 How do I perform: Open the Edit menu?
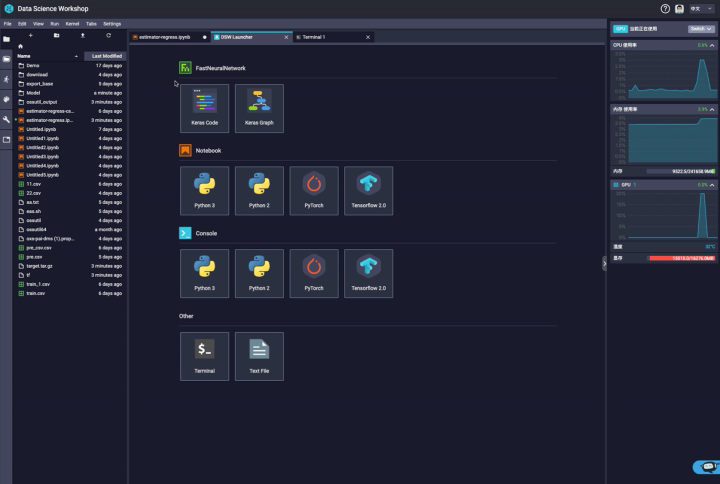click(22, 24)
